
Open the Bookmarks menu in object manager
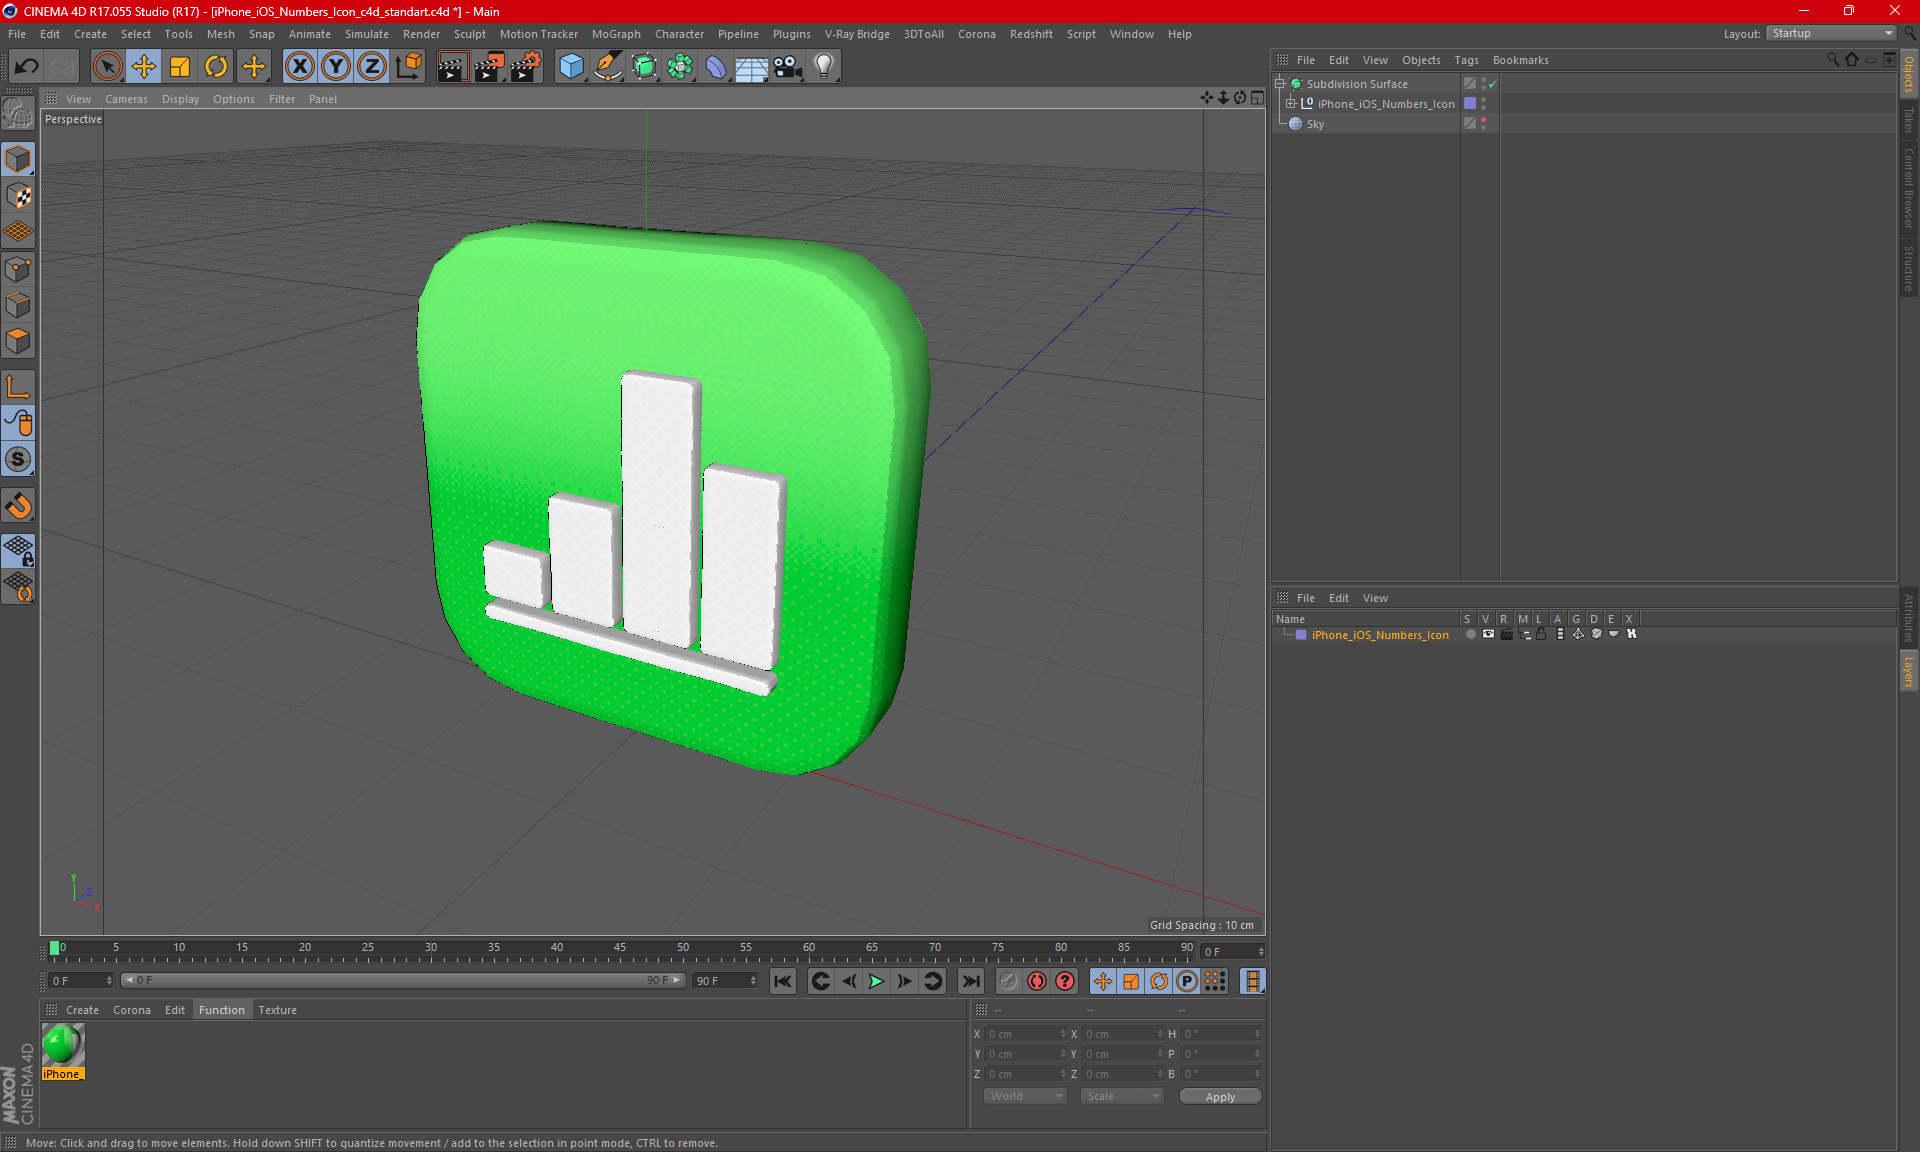tap(1520, 60)
